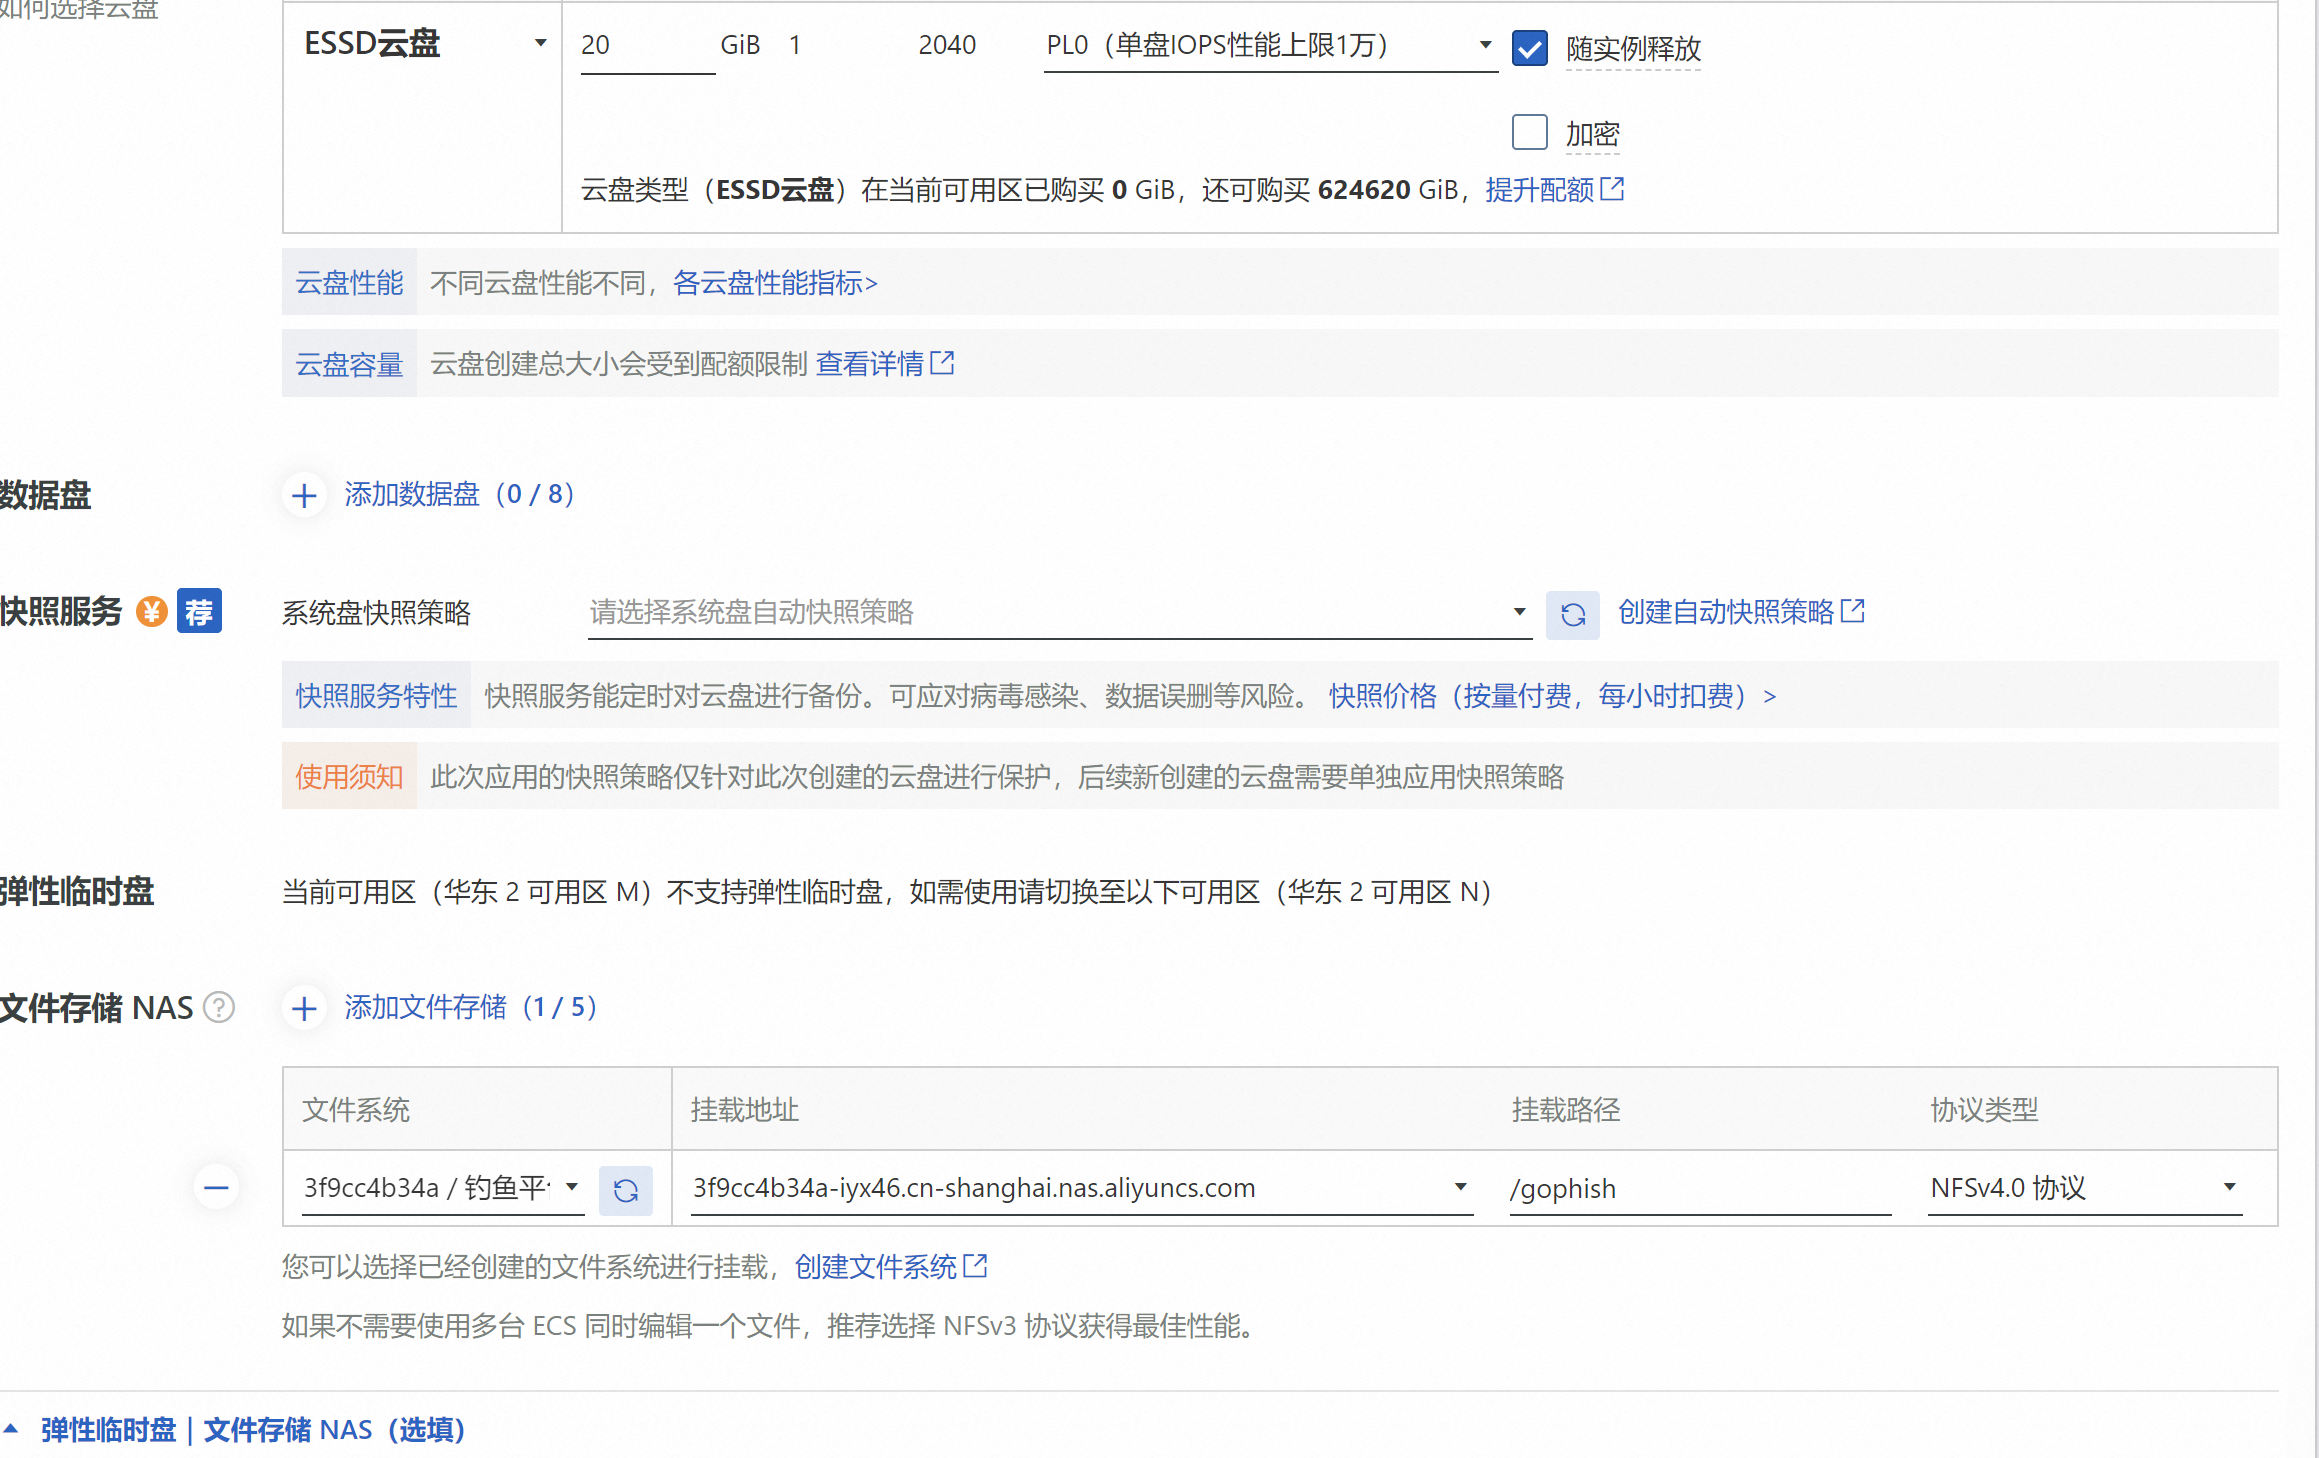Click 添加数据盘 (0 / 8) link
The image size is (2319, 1458).
[x=460, y=494]
